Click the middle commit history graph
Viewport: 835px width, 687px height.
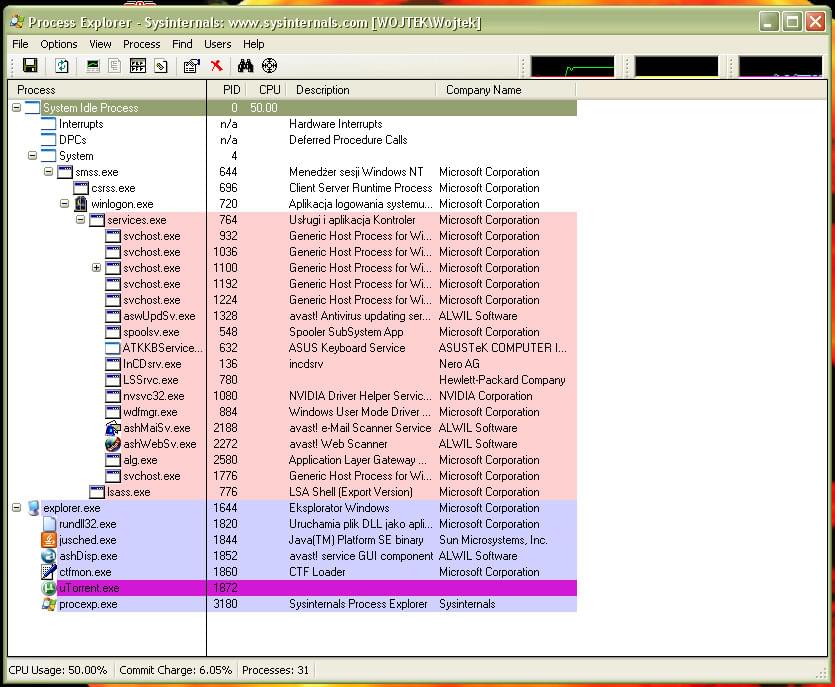point(676,67)
